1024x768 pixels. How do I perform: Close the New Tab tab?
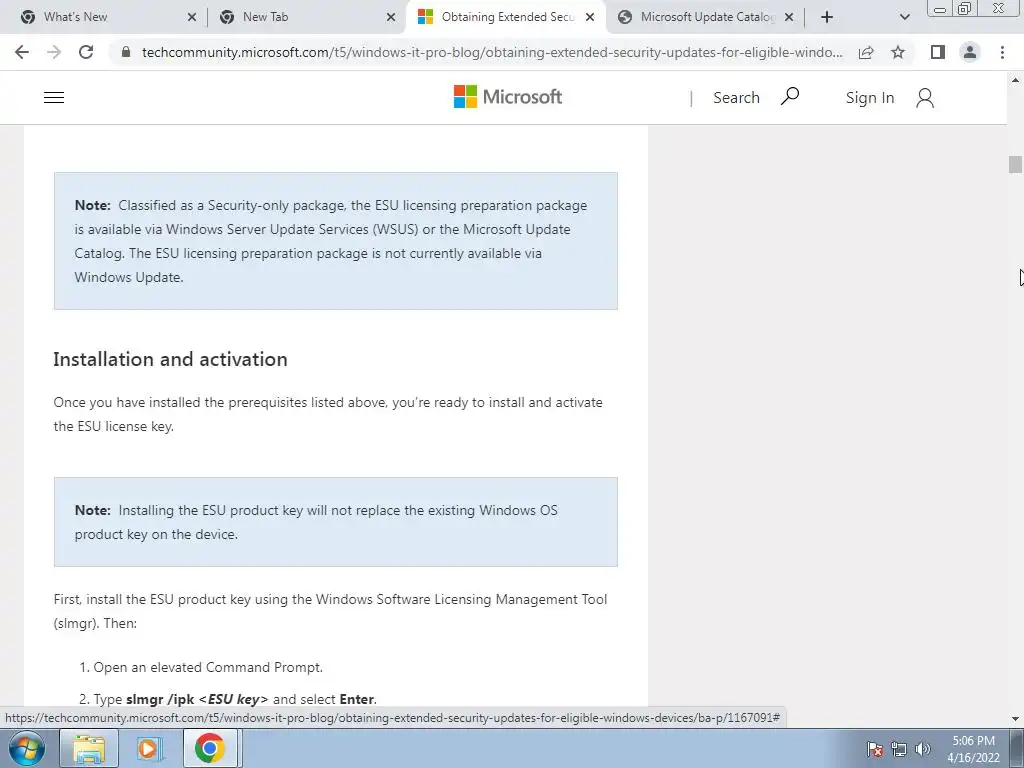coord(391,17)
